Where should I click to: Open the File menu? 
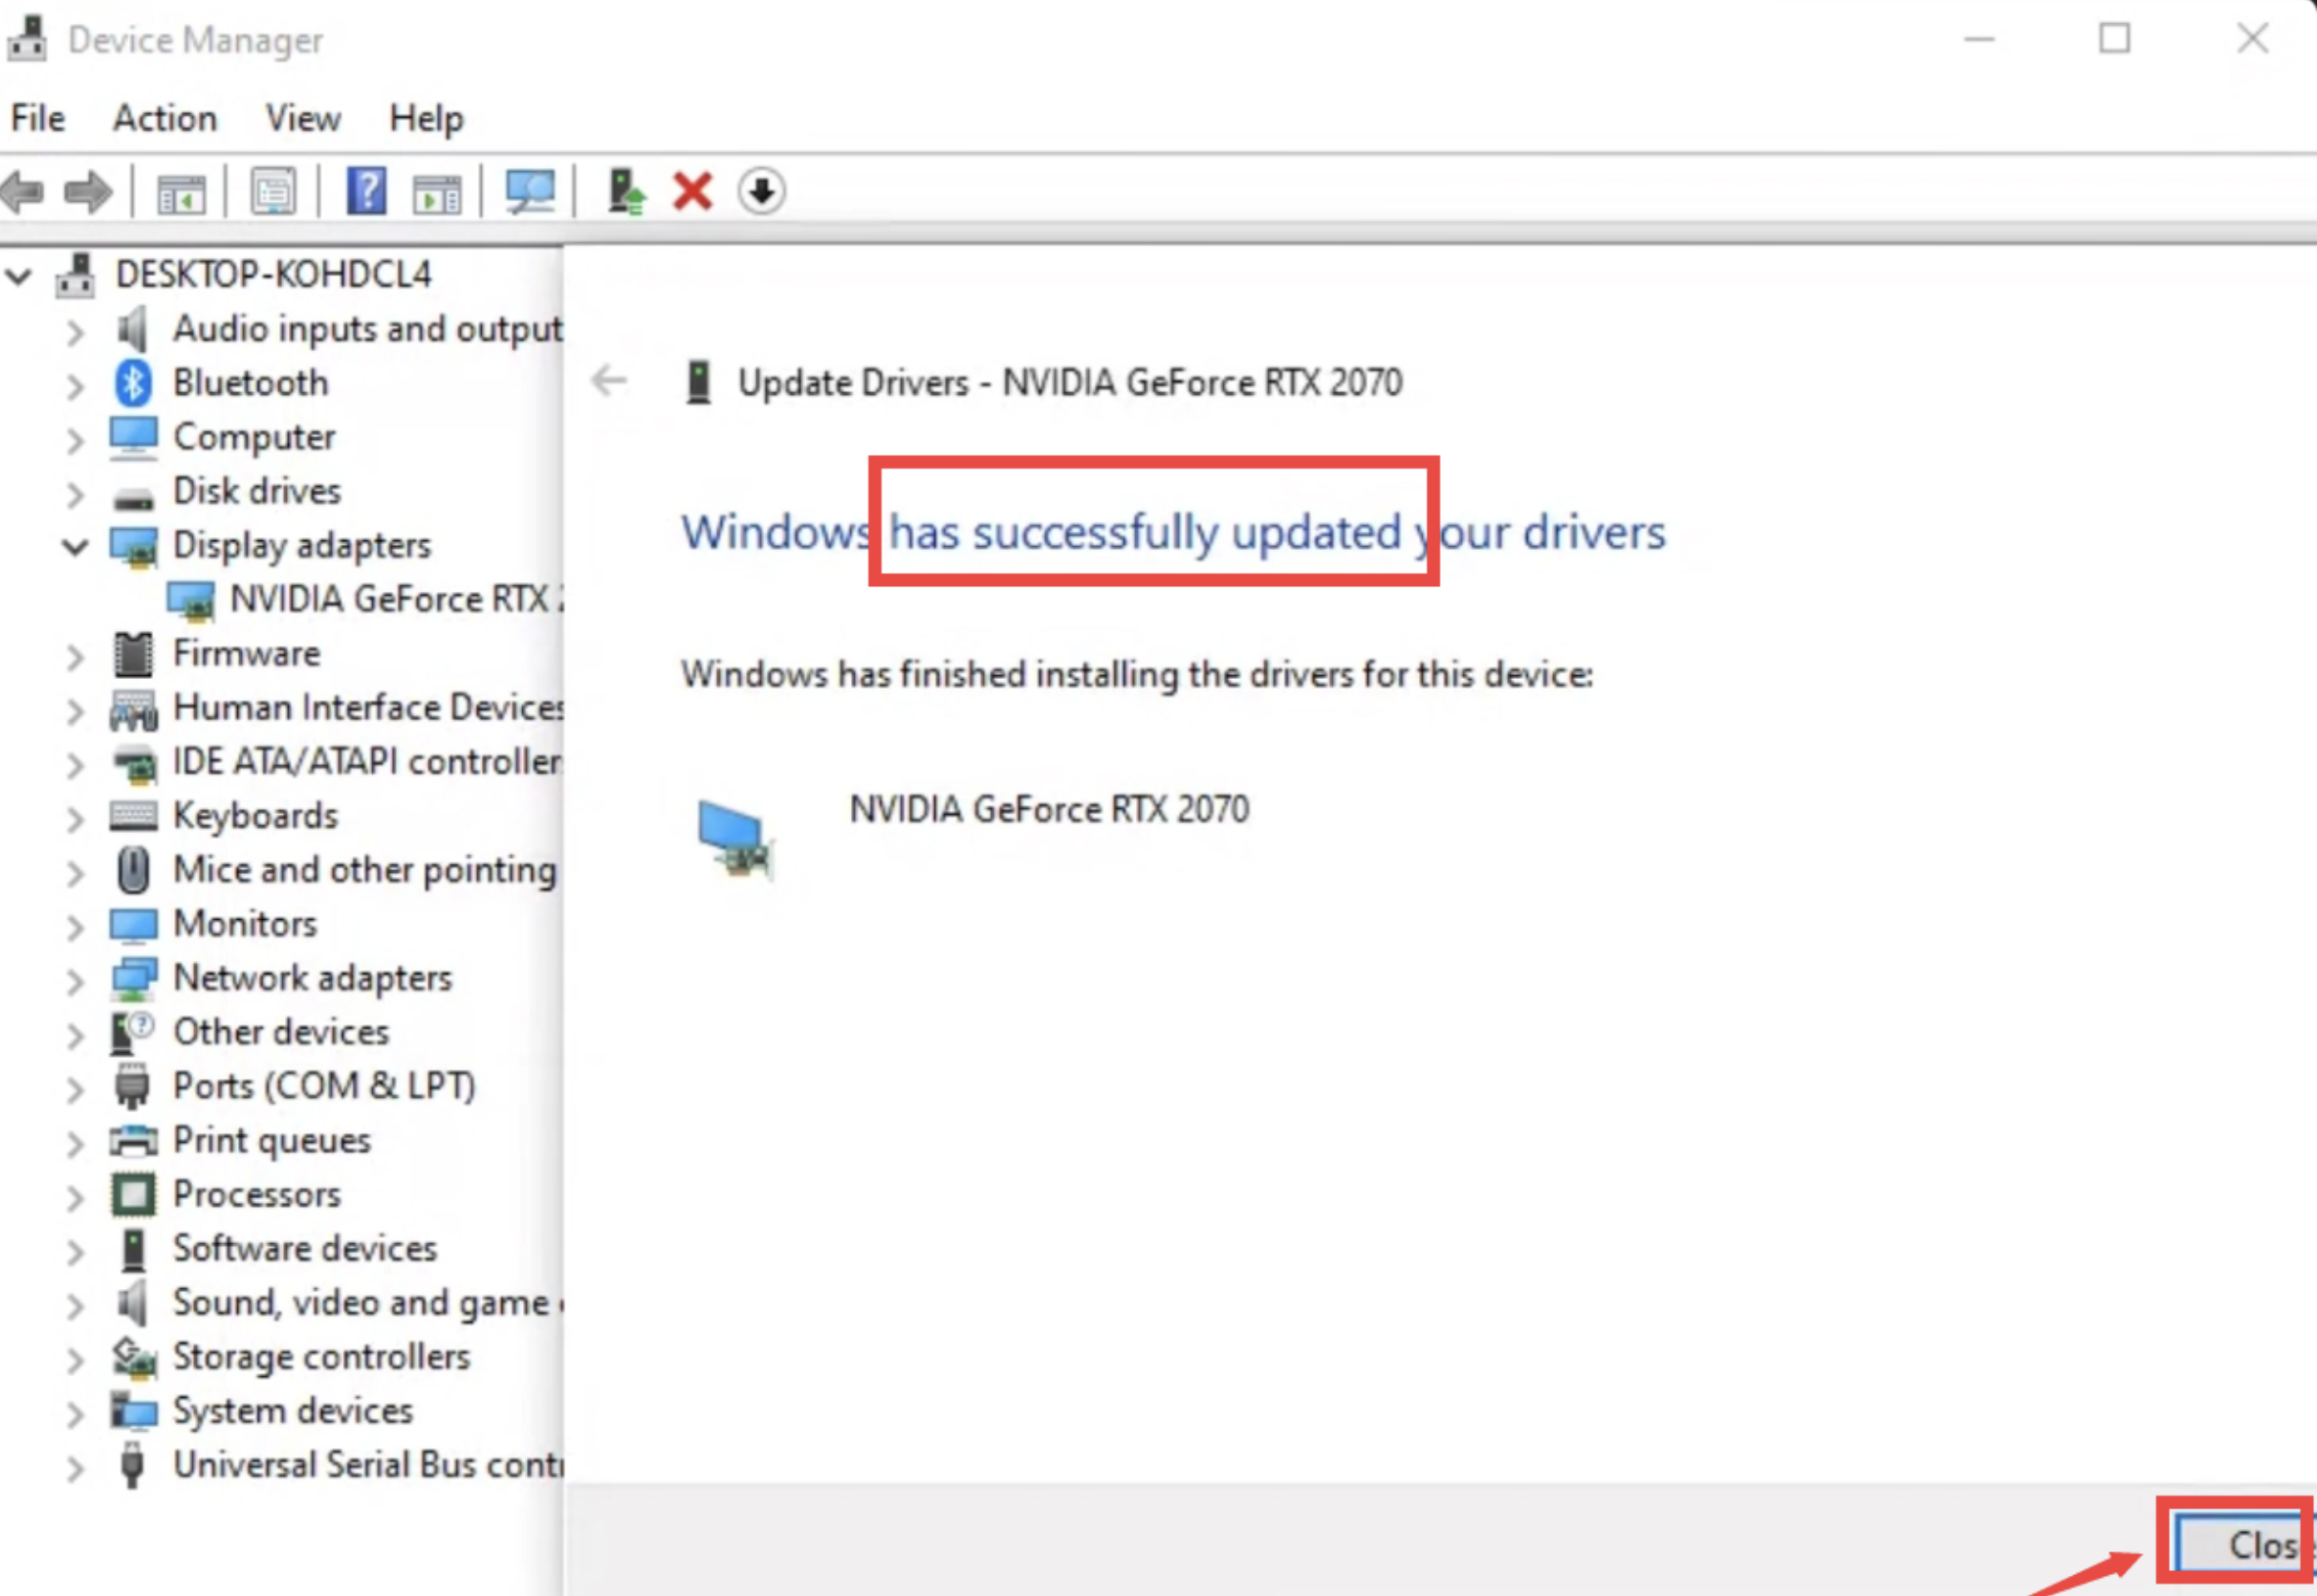(38, 118)
